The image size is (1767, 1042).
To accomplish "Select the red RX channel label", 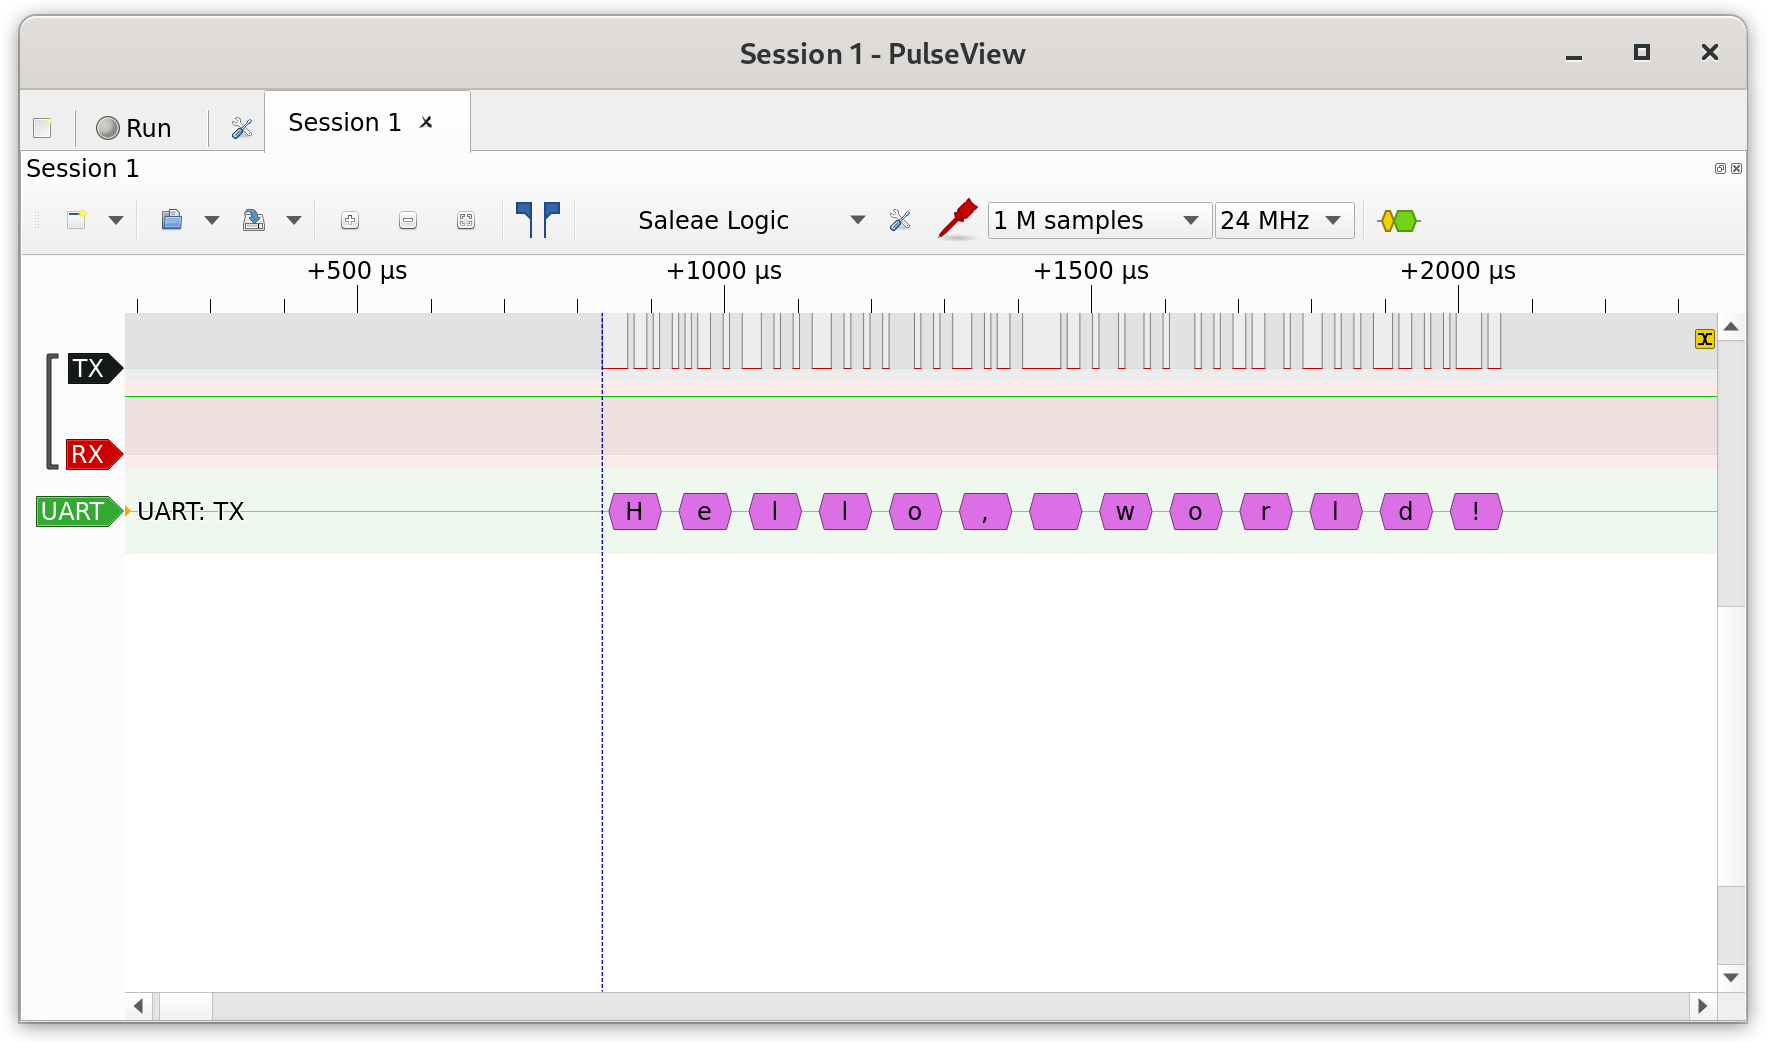I will click(90, 455).
